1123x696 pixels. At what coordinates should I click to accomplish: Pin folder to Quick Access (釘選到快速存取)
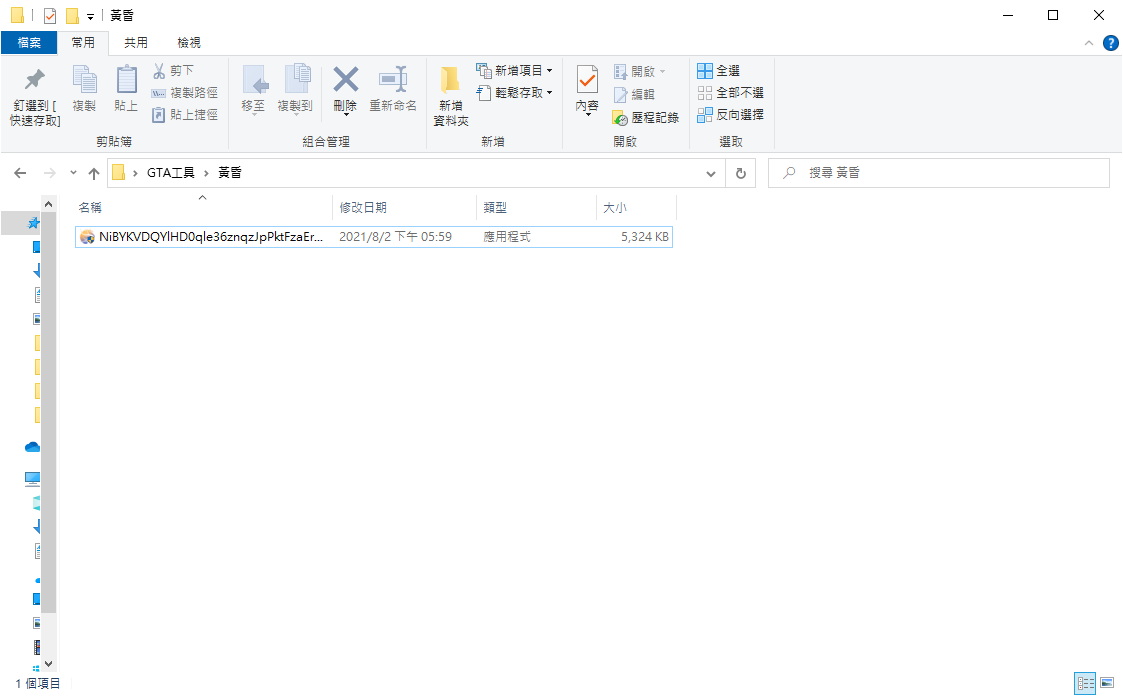[x=34, y=97]
